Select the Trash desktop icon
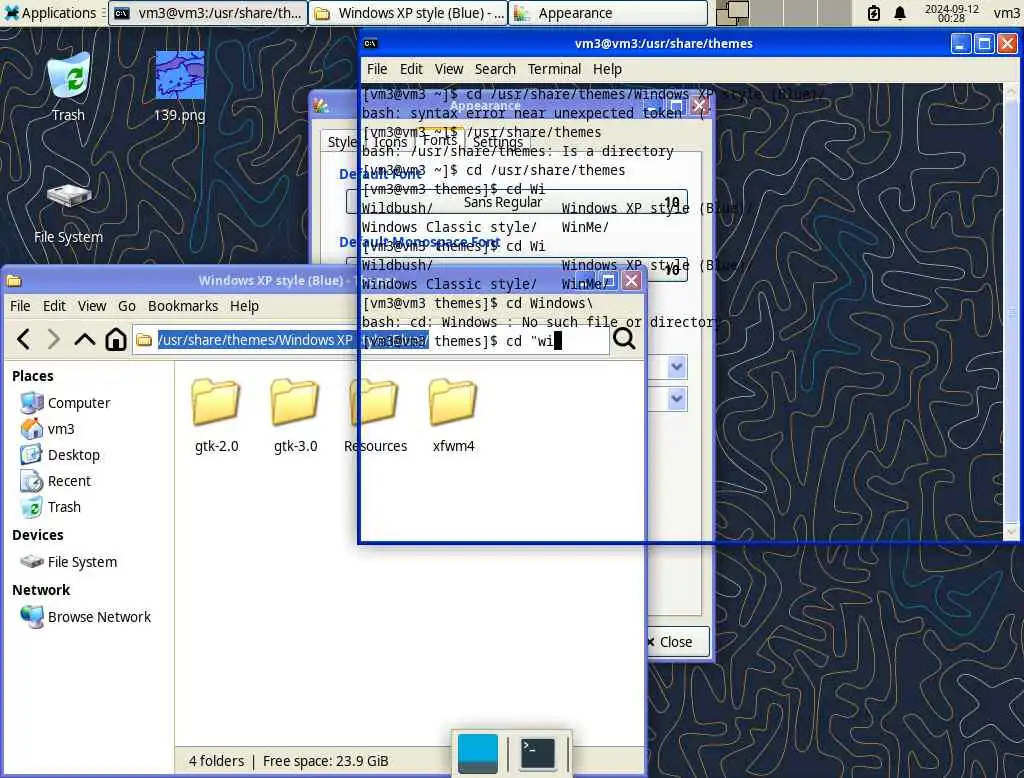The image size is (1024, 778). 69,86
